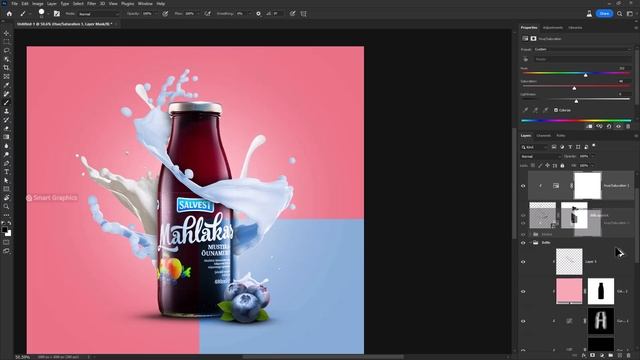Add layer mask icon in Layers panel
640x360 pixels.
click(593, 356)
